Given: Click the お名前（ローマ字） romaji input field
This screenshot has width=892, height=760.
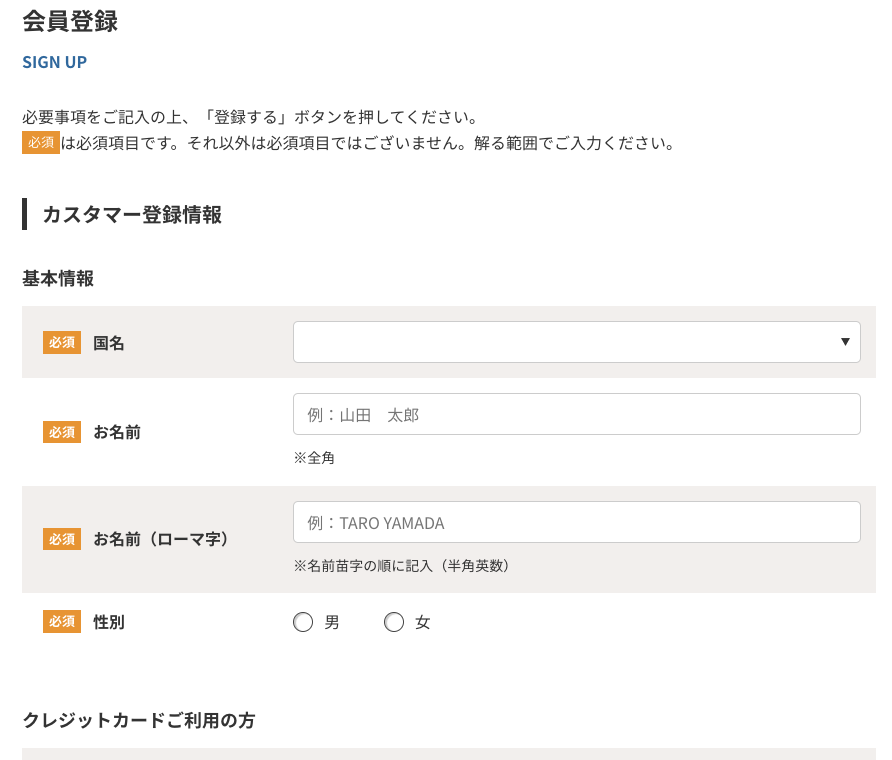Looking at the screenshot, I should coord(576,522).
